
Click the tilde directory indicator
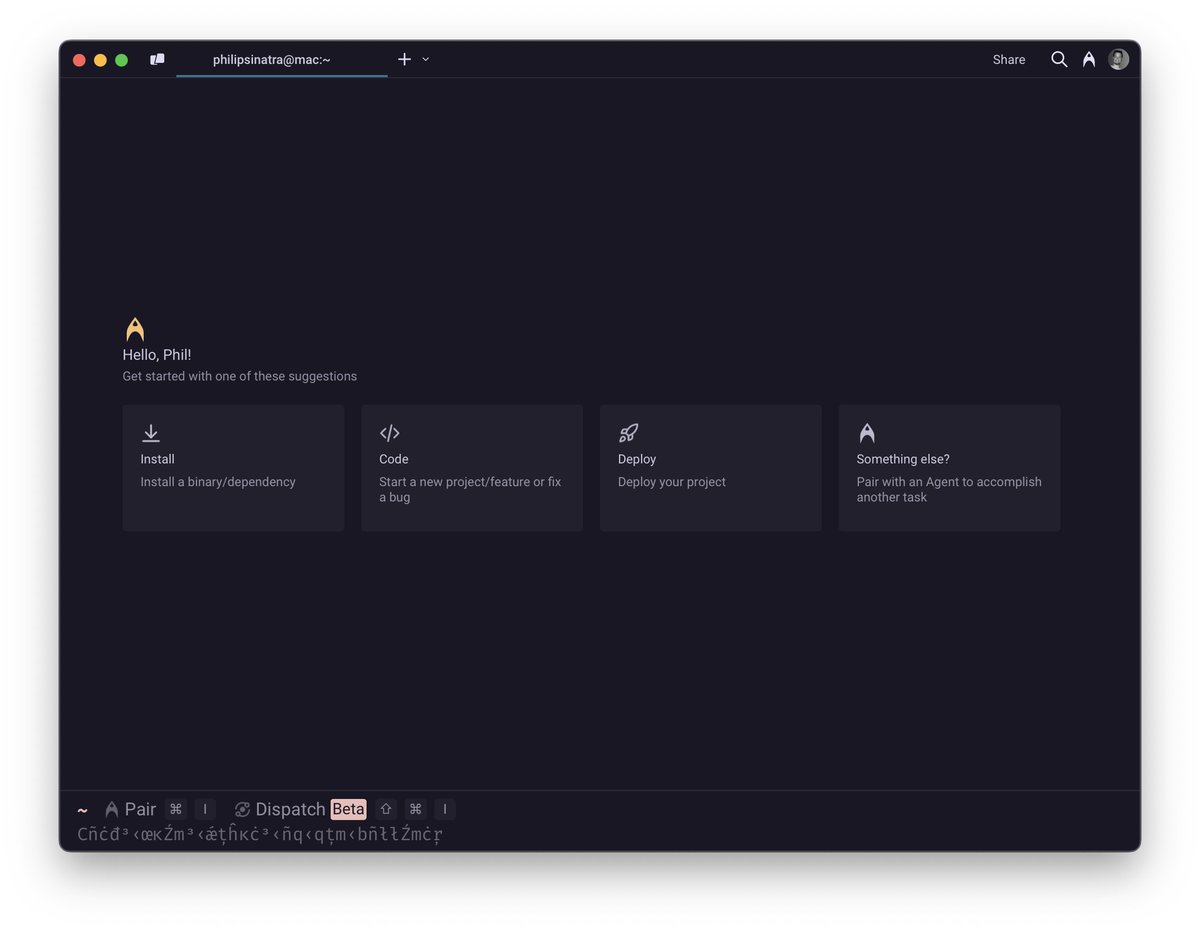point(82,810)
